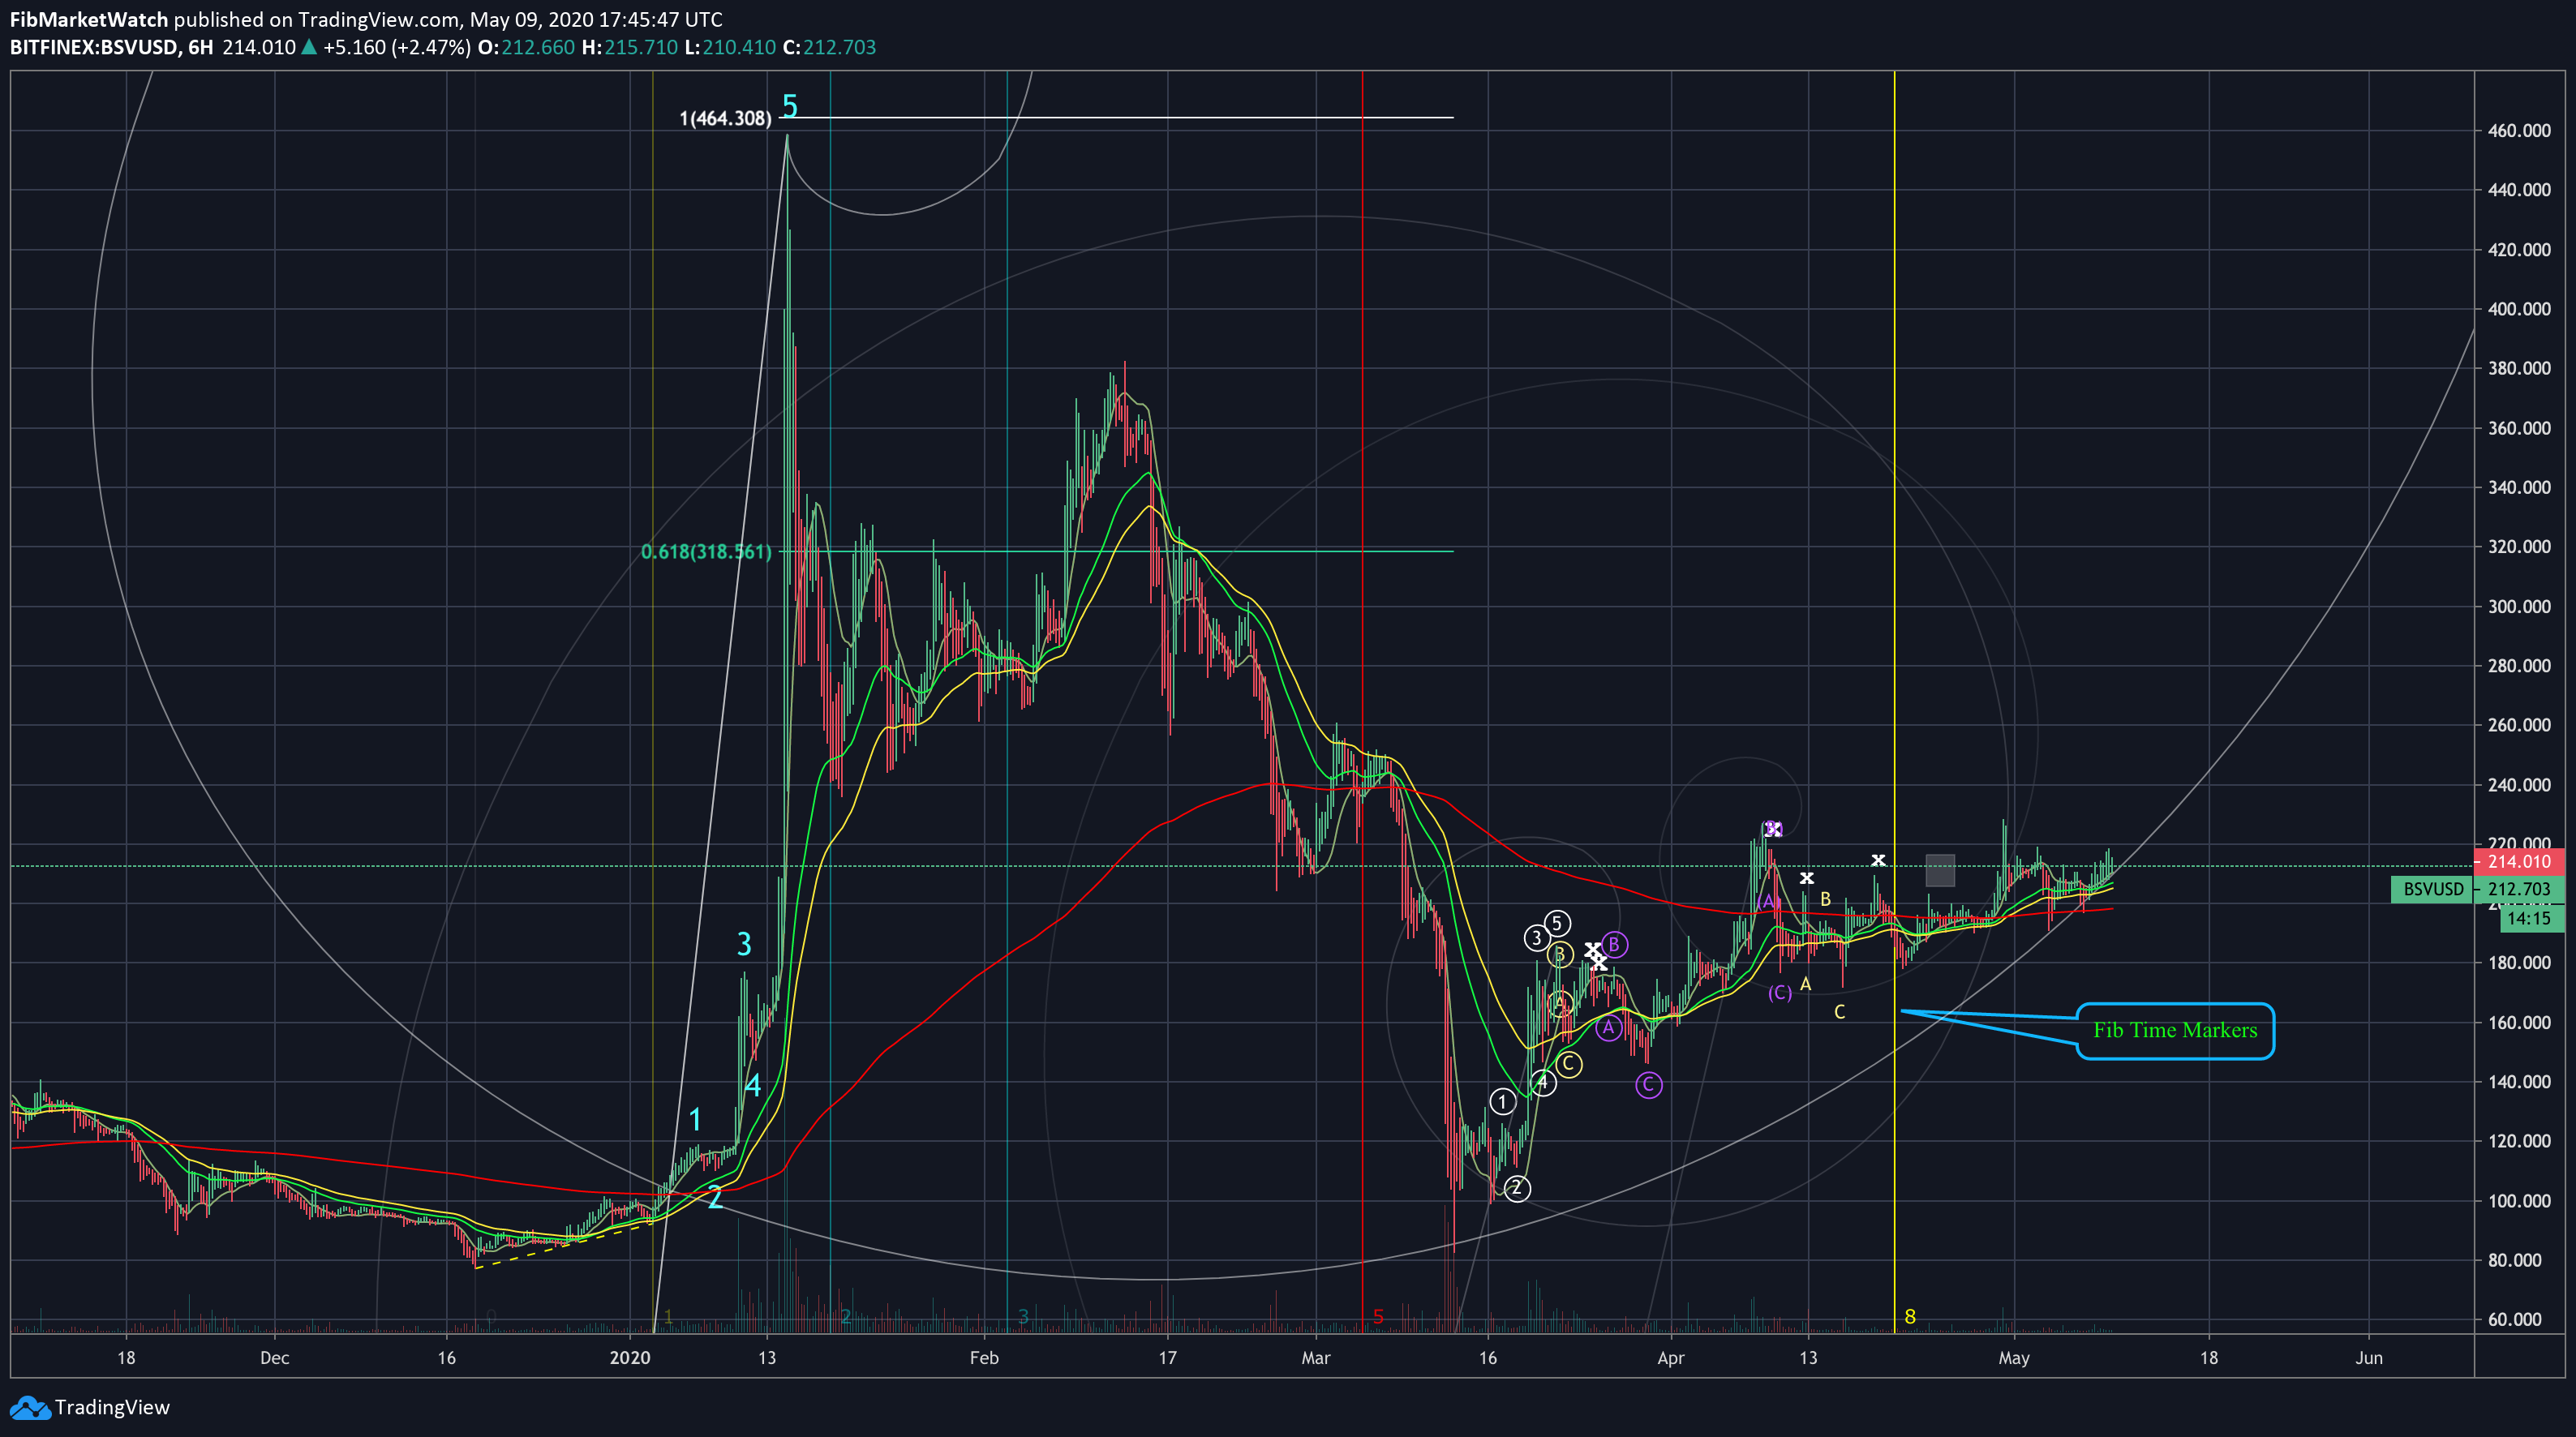The image size is (2576, 1437).
Task: Click the TradingView wordmark beside the logo
Action: click(112, 1407)
